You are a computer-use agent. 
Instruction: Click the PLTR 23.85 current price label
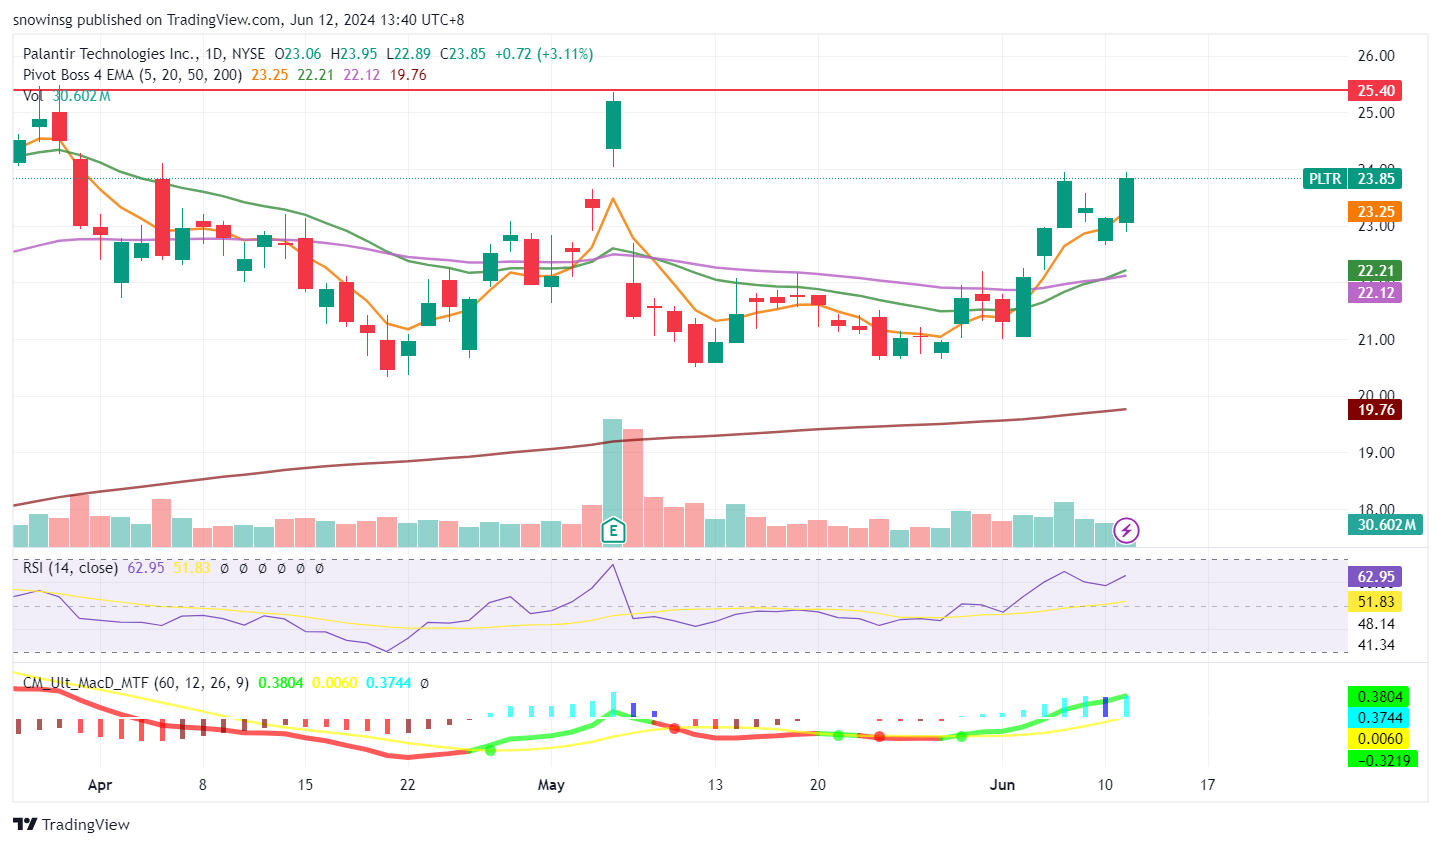point(1353,179)
